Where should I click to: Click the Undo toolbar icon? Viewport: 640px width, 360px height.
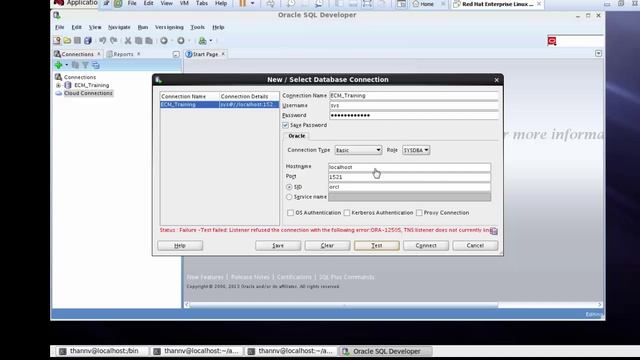102,40
